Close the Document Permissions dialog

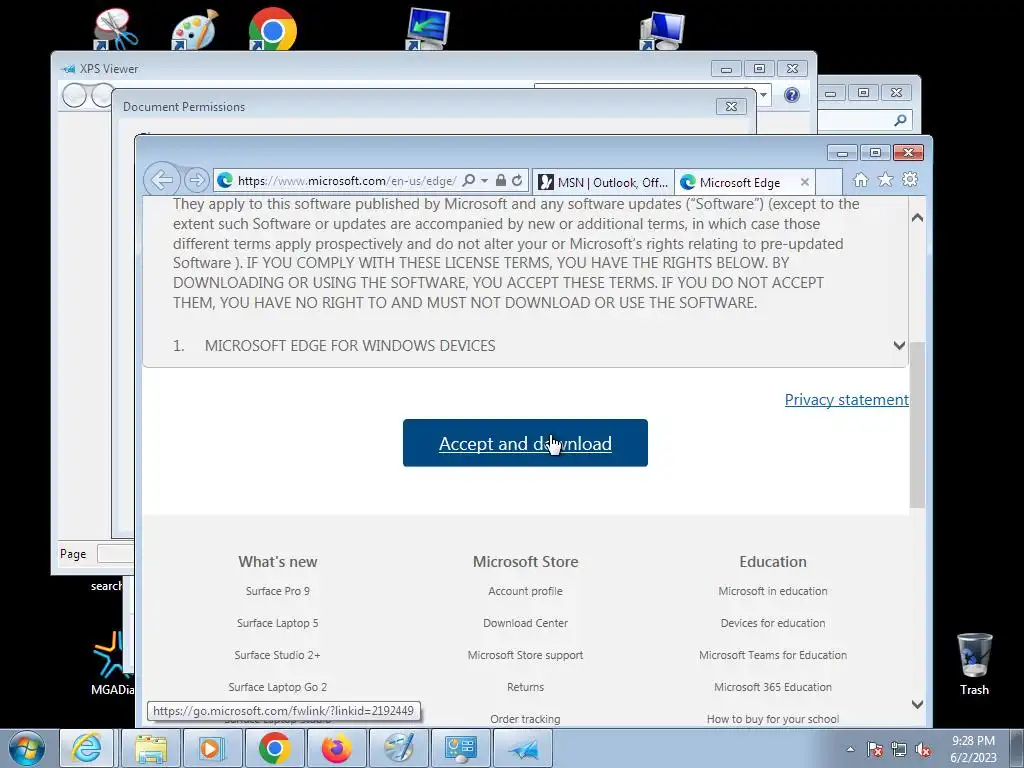[731, 106]
